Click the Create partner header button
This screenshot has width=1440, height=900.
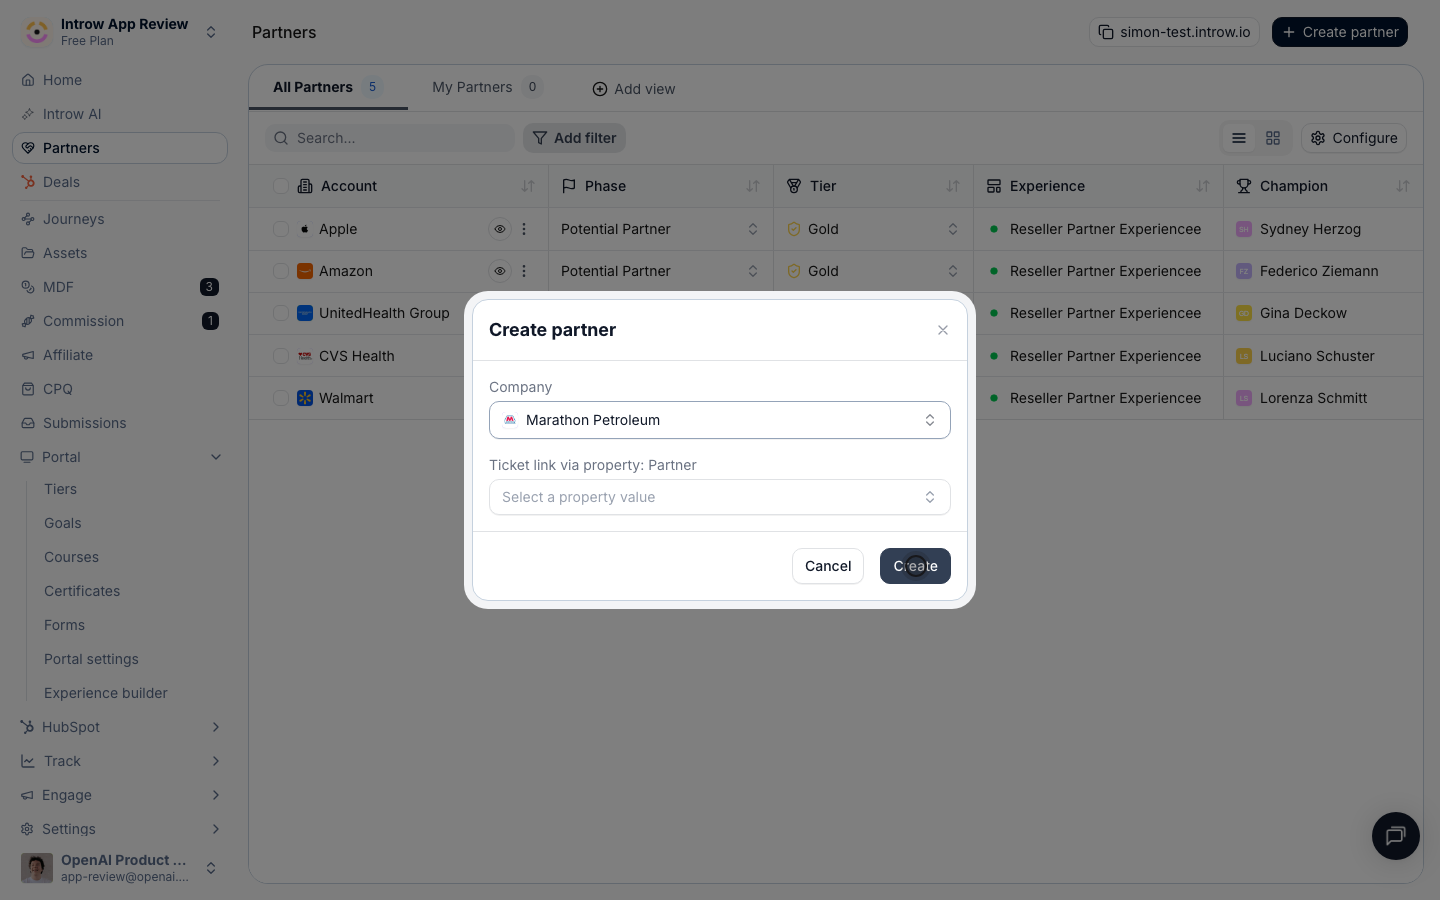1340,32
